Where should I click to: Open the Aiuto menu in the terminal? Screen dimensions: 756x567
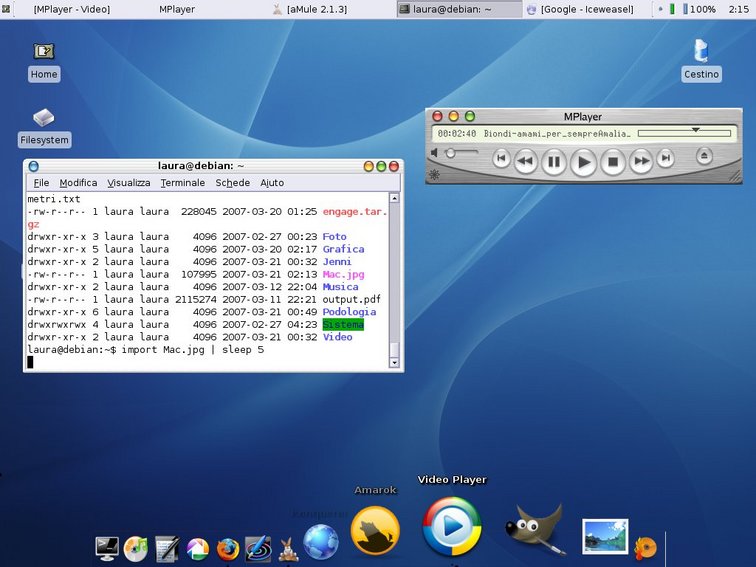tap(272, 183)
